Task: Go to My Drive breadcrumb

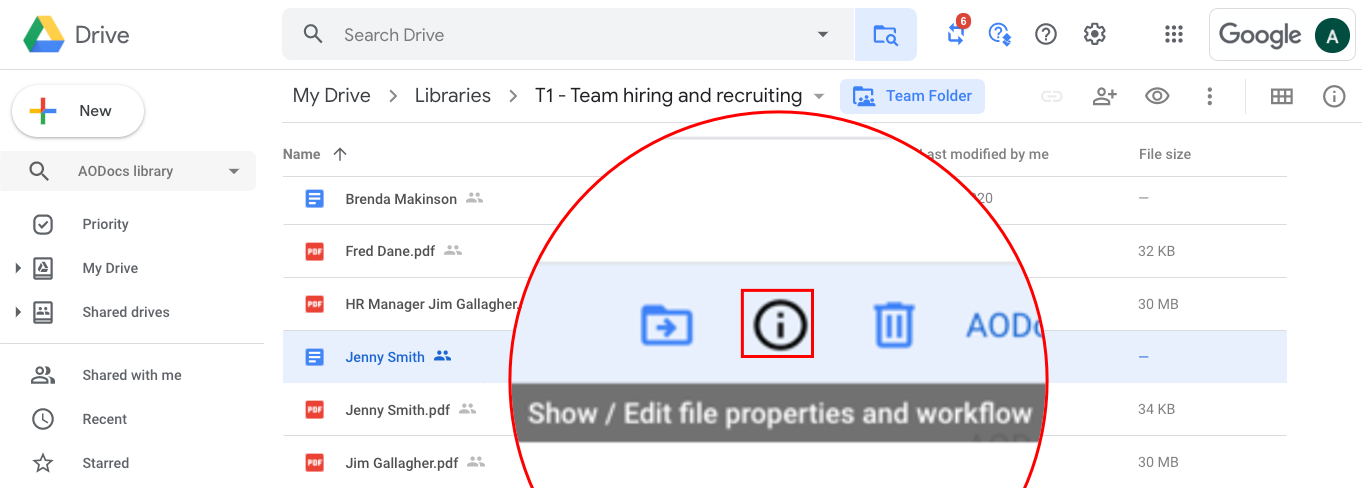Action: [332, 96]
